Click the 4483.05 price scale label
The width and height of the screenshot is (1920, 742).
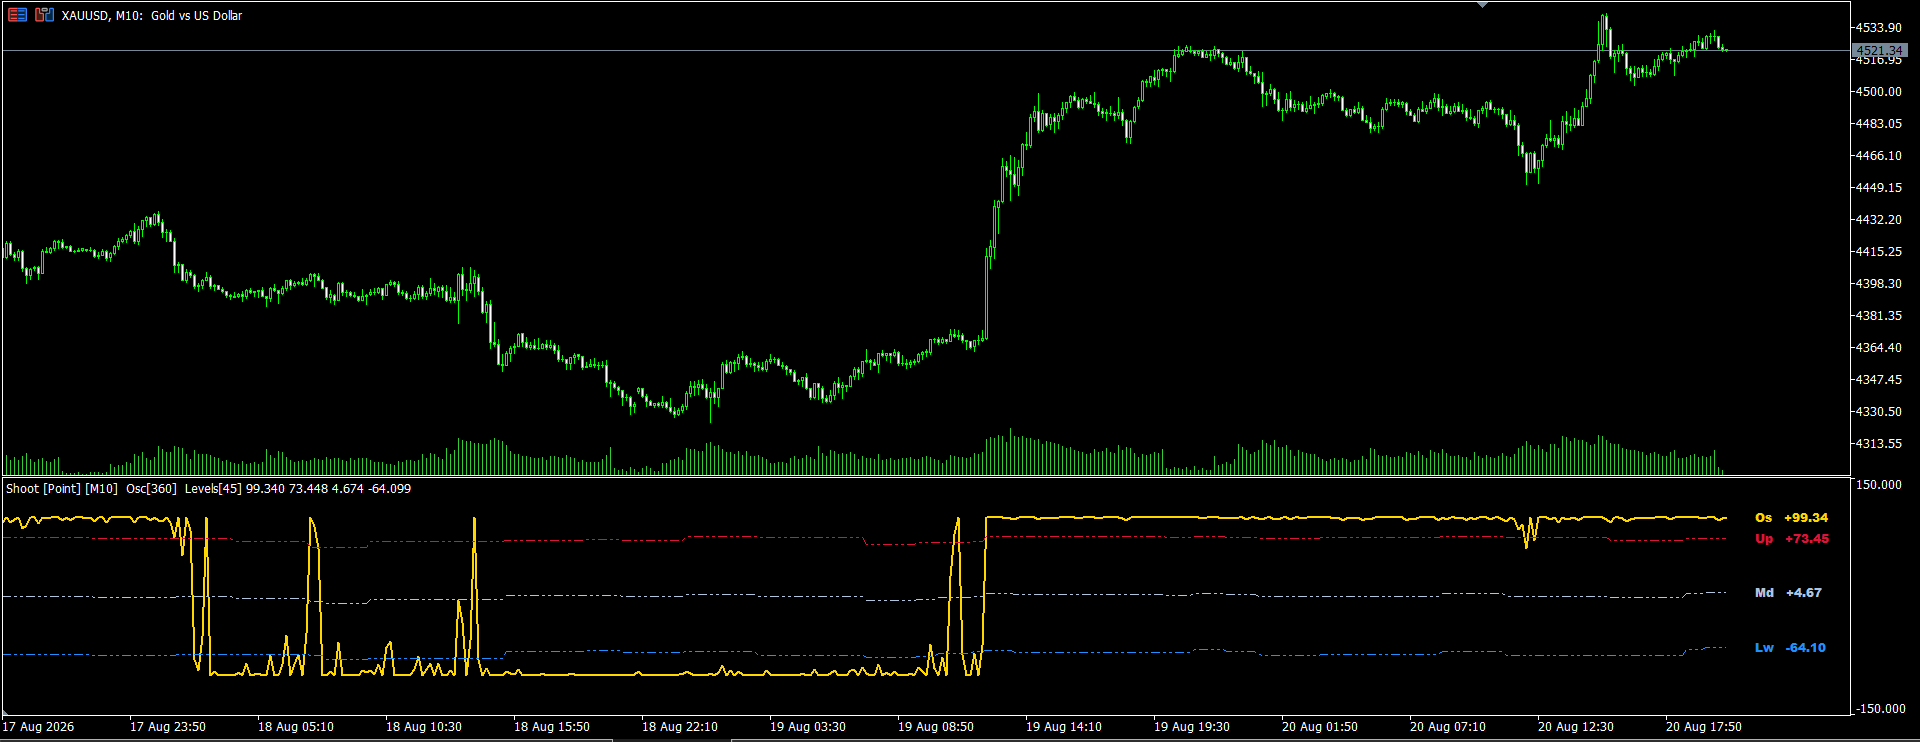(1878, 124)
